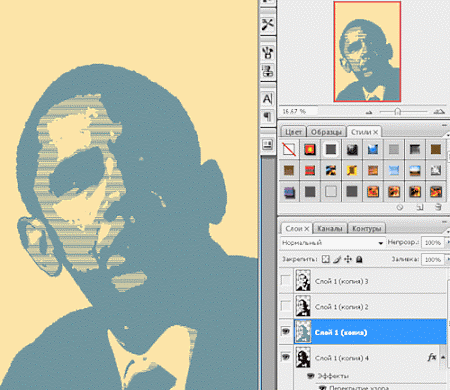Open the Стили panel options menu arrow
This screenshot has height=390, width=450.
click(x=447, y=135)
